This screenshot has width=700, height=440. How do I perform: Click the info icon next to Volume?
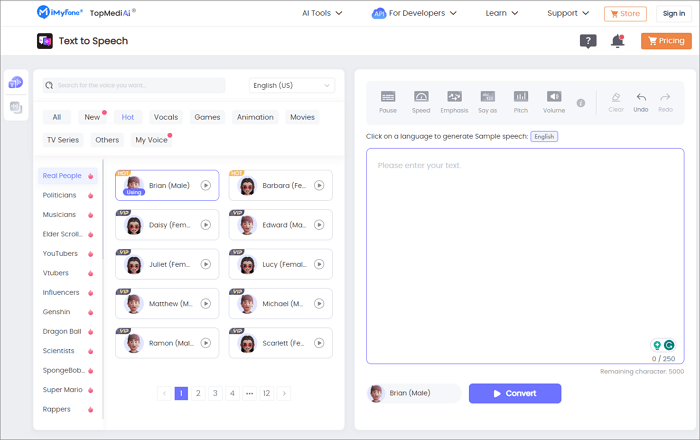tap(580, 103)
